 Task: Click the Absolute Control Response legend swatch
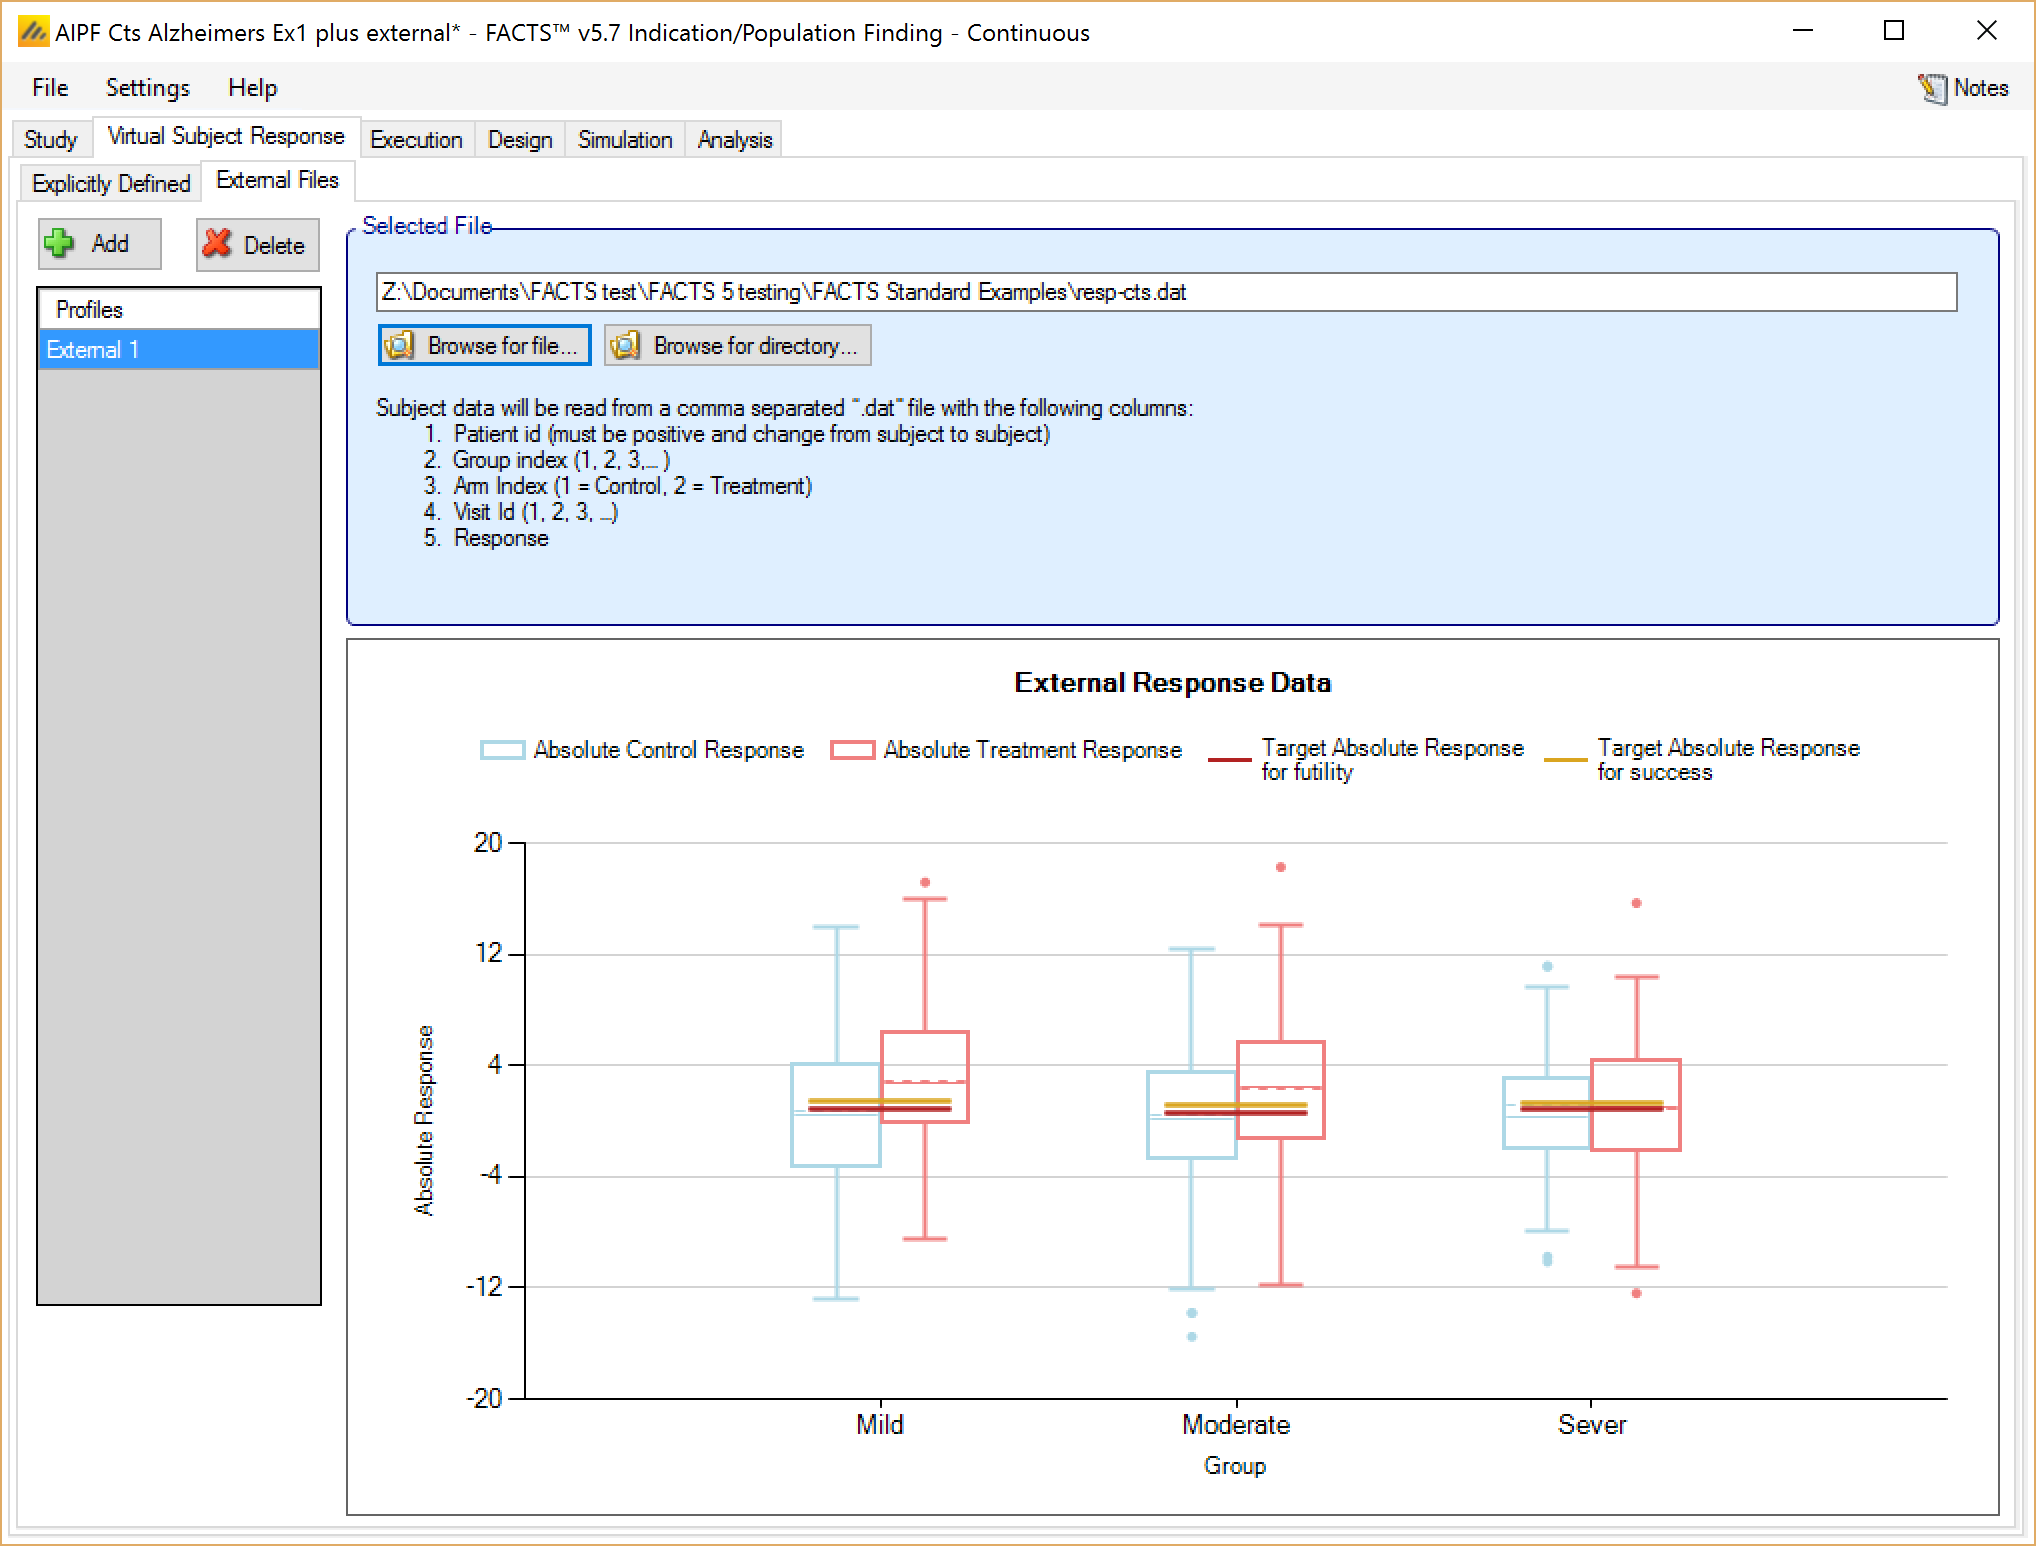[x=502, y=750]
